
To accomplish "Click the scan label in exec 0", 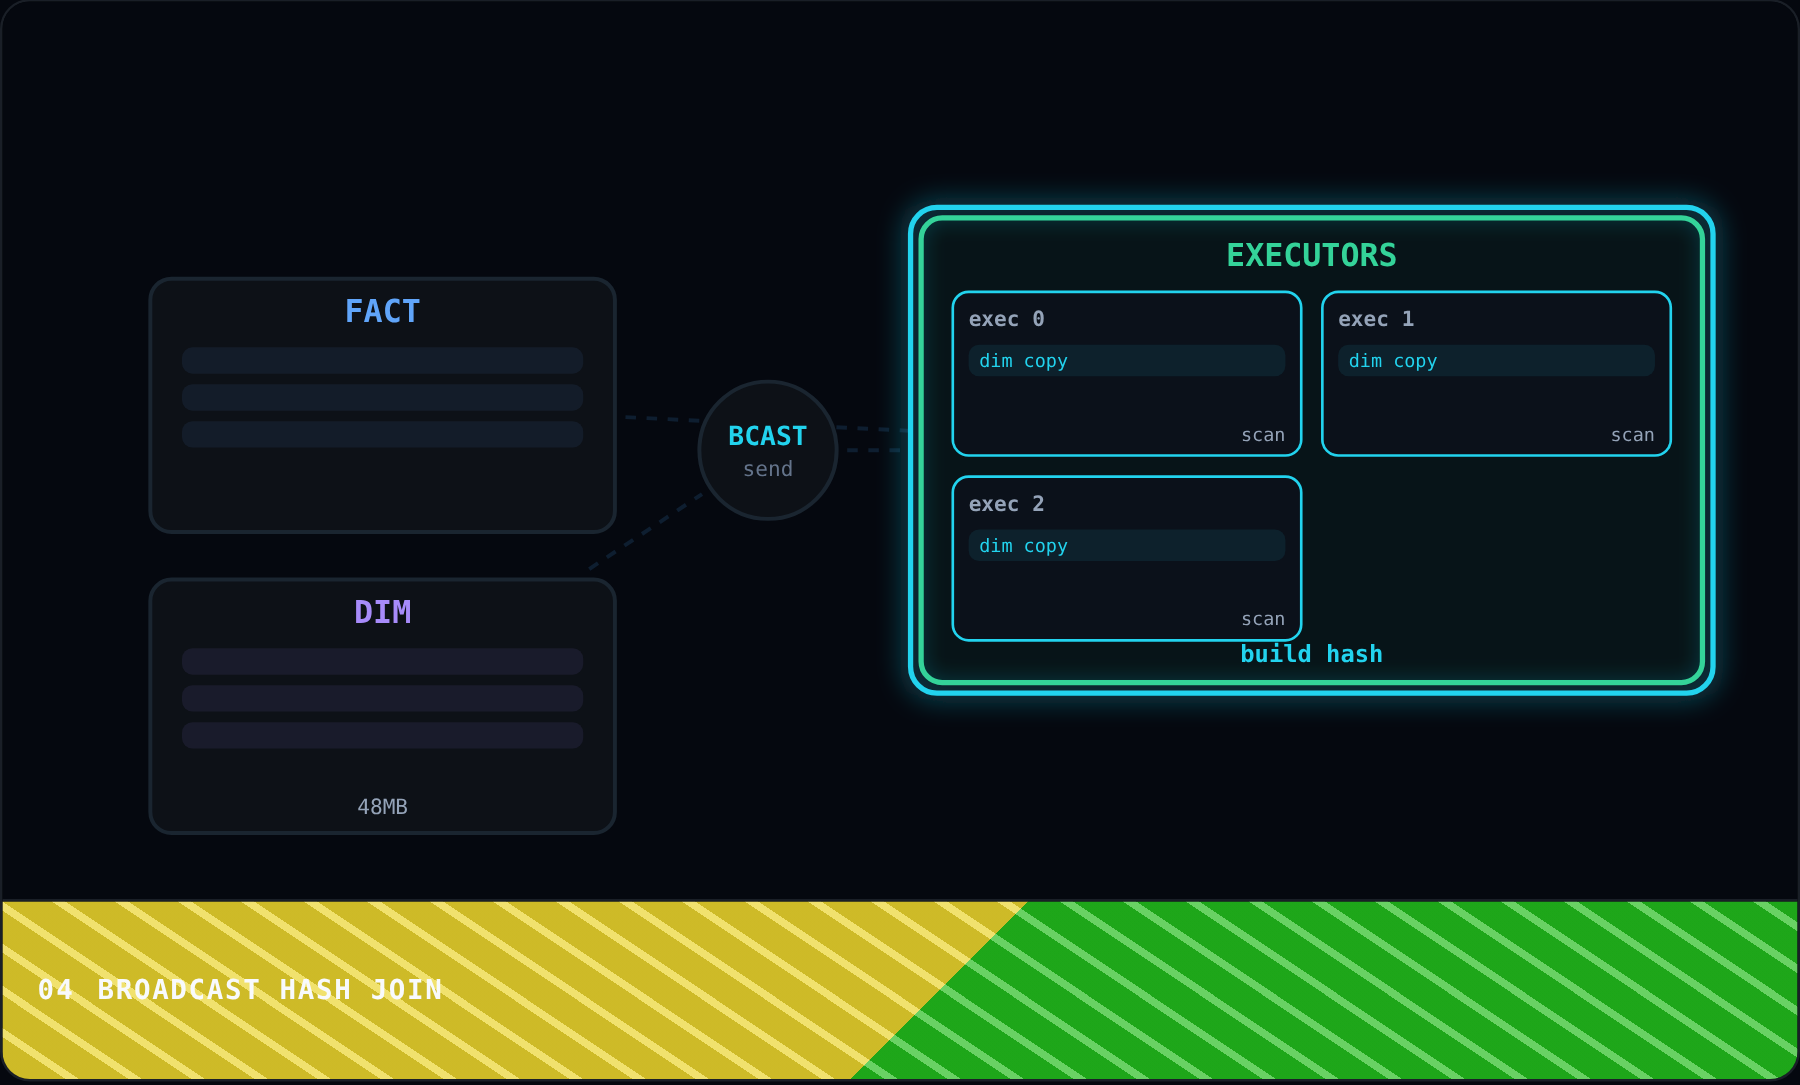I will pos(1263,435).
